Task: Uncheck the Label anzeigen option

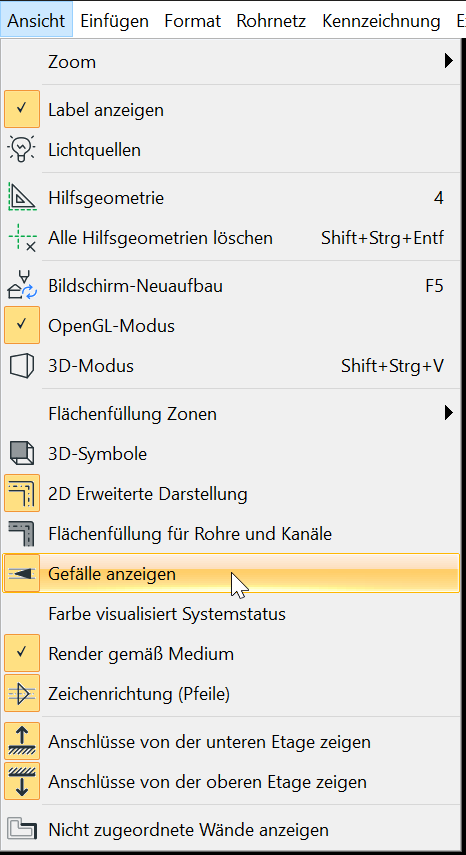Action: click(22, 110)
